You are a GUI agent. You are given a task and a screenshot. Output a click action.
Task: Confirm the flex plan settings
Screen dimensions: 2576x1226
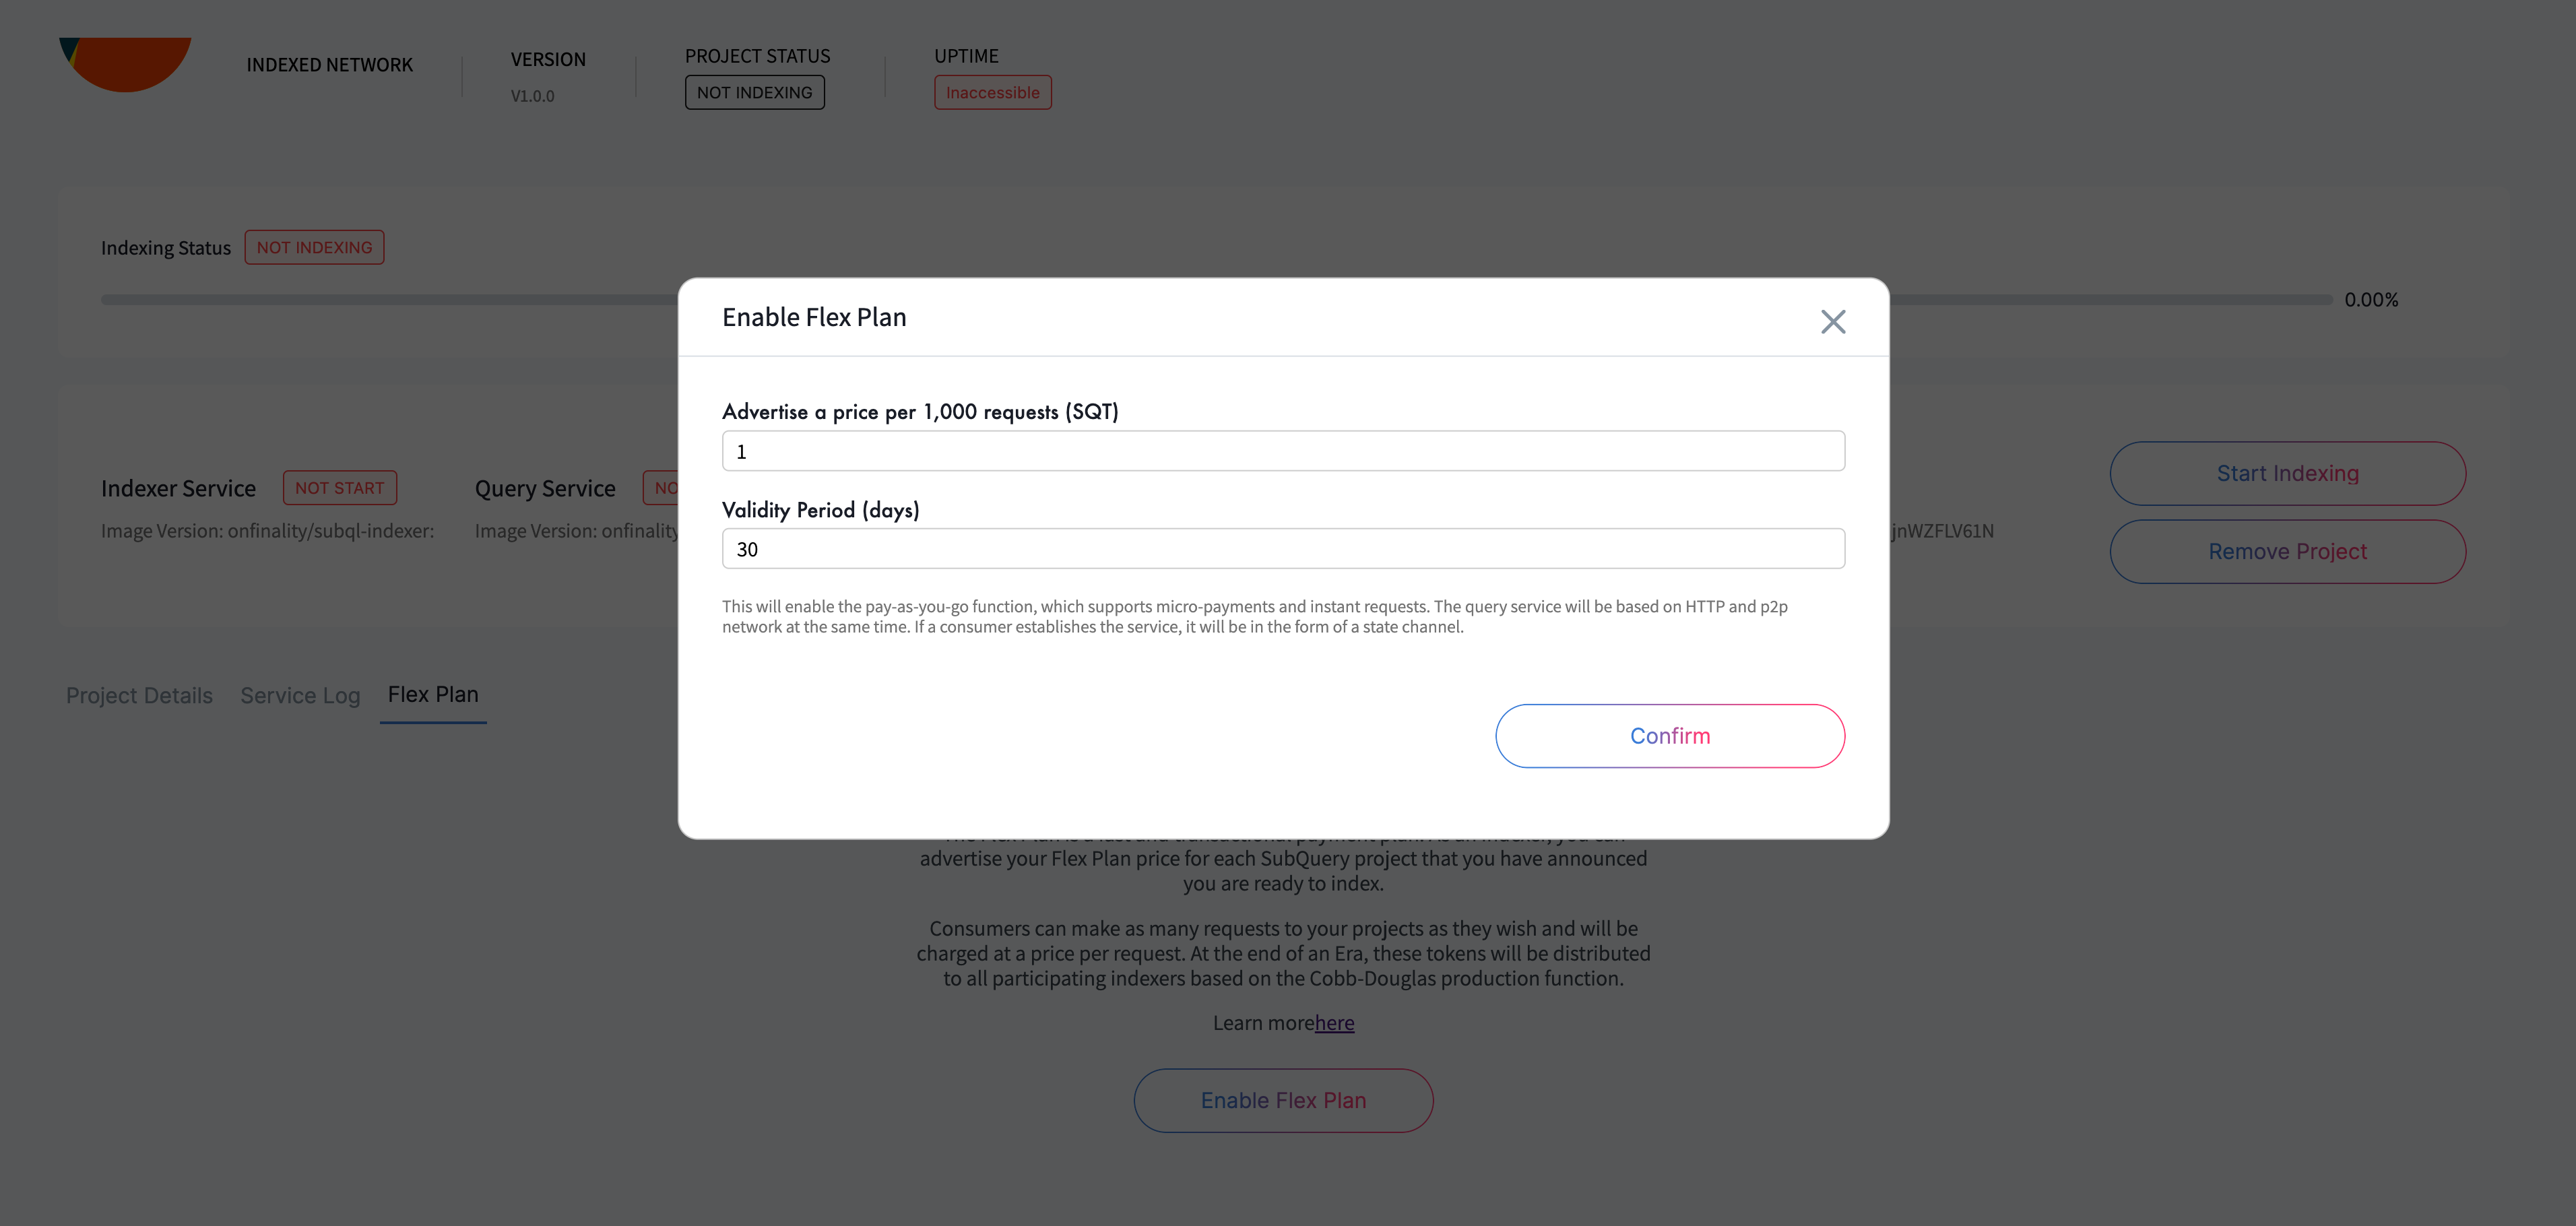(1669, 736)
